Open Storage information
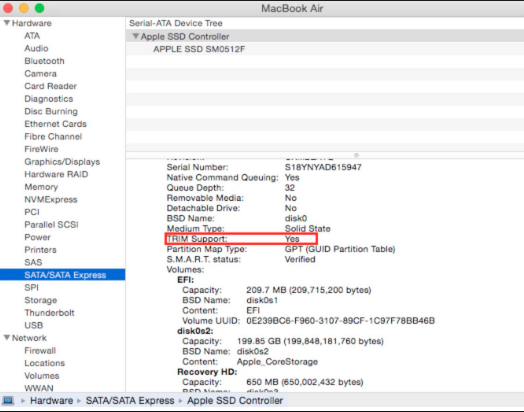Image resolution: width=524 pixels, height=412 pixels. pos(41,300)
